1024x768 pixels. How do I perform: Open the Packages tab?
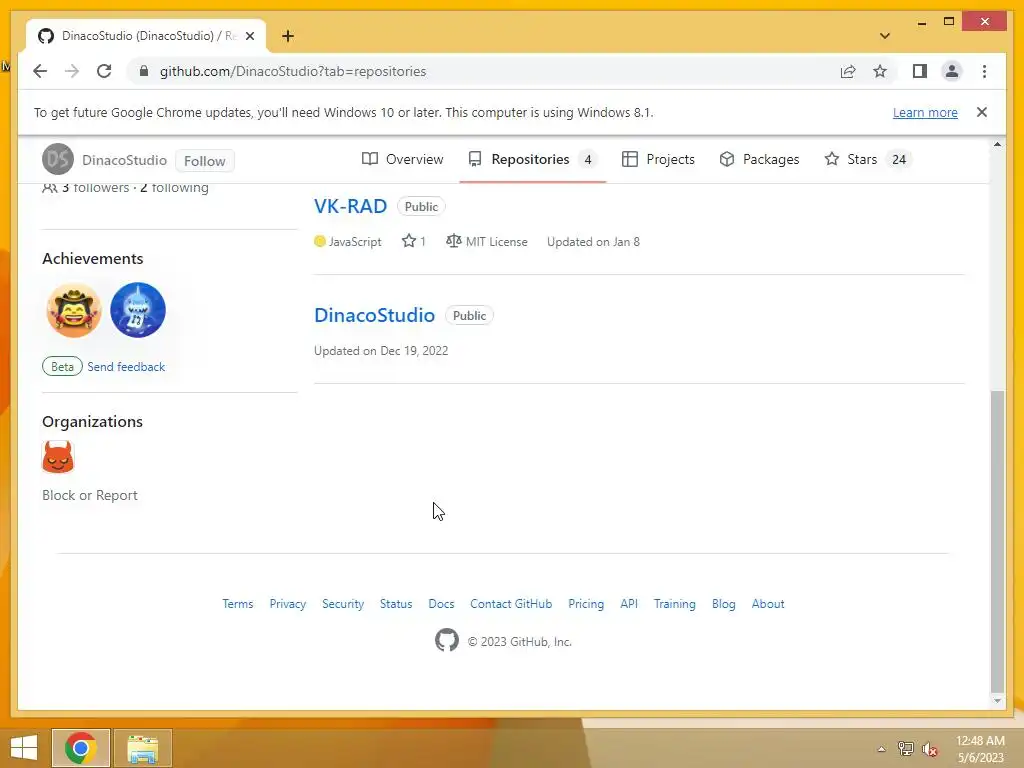[759, 159]
